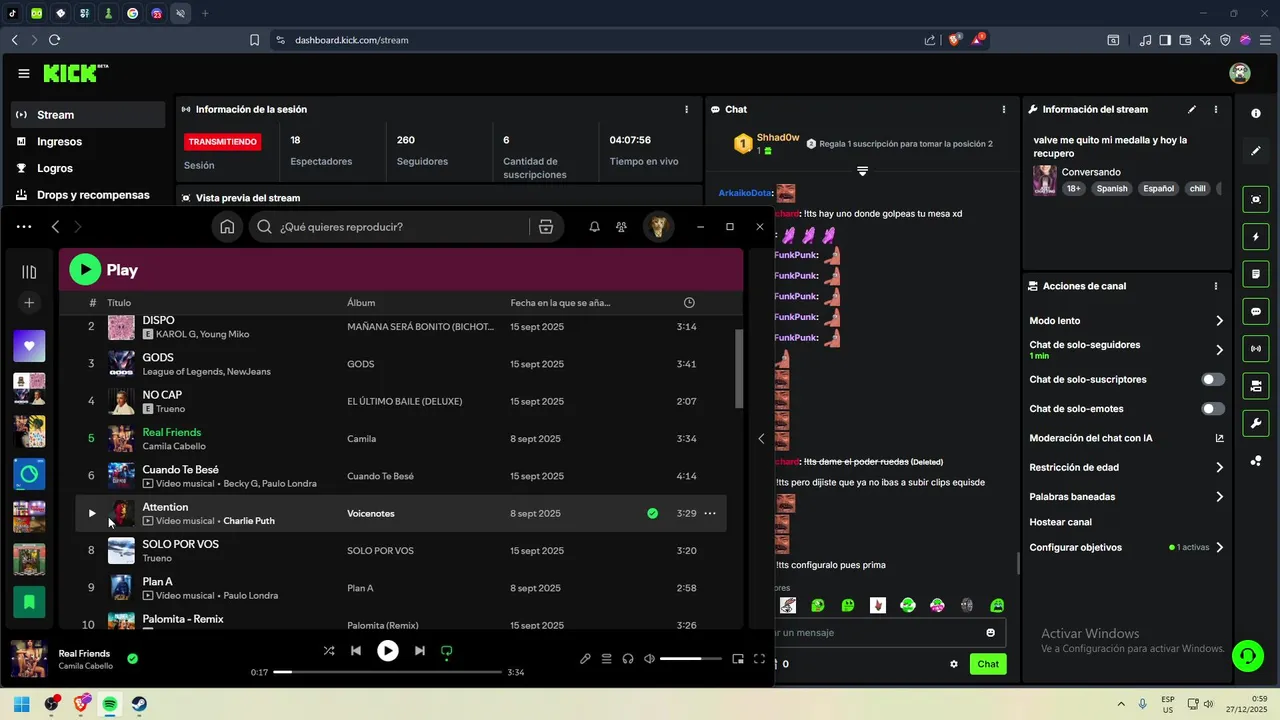Edit stream info with pencil icon
This screenshot has height=720, width=1280.
[1192, 109]
